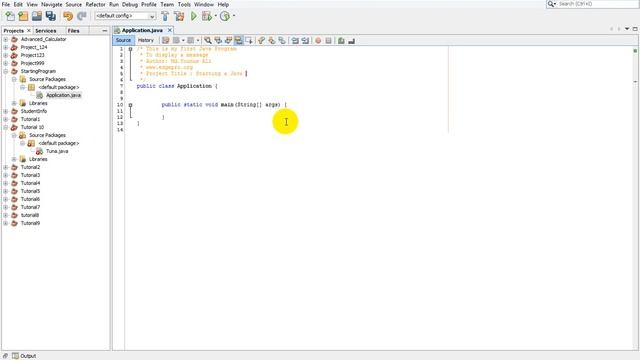Click the Find Selection magnifier icon

(208, 40)
